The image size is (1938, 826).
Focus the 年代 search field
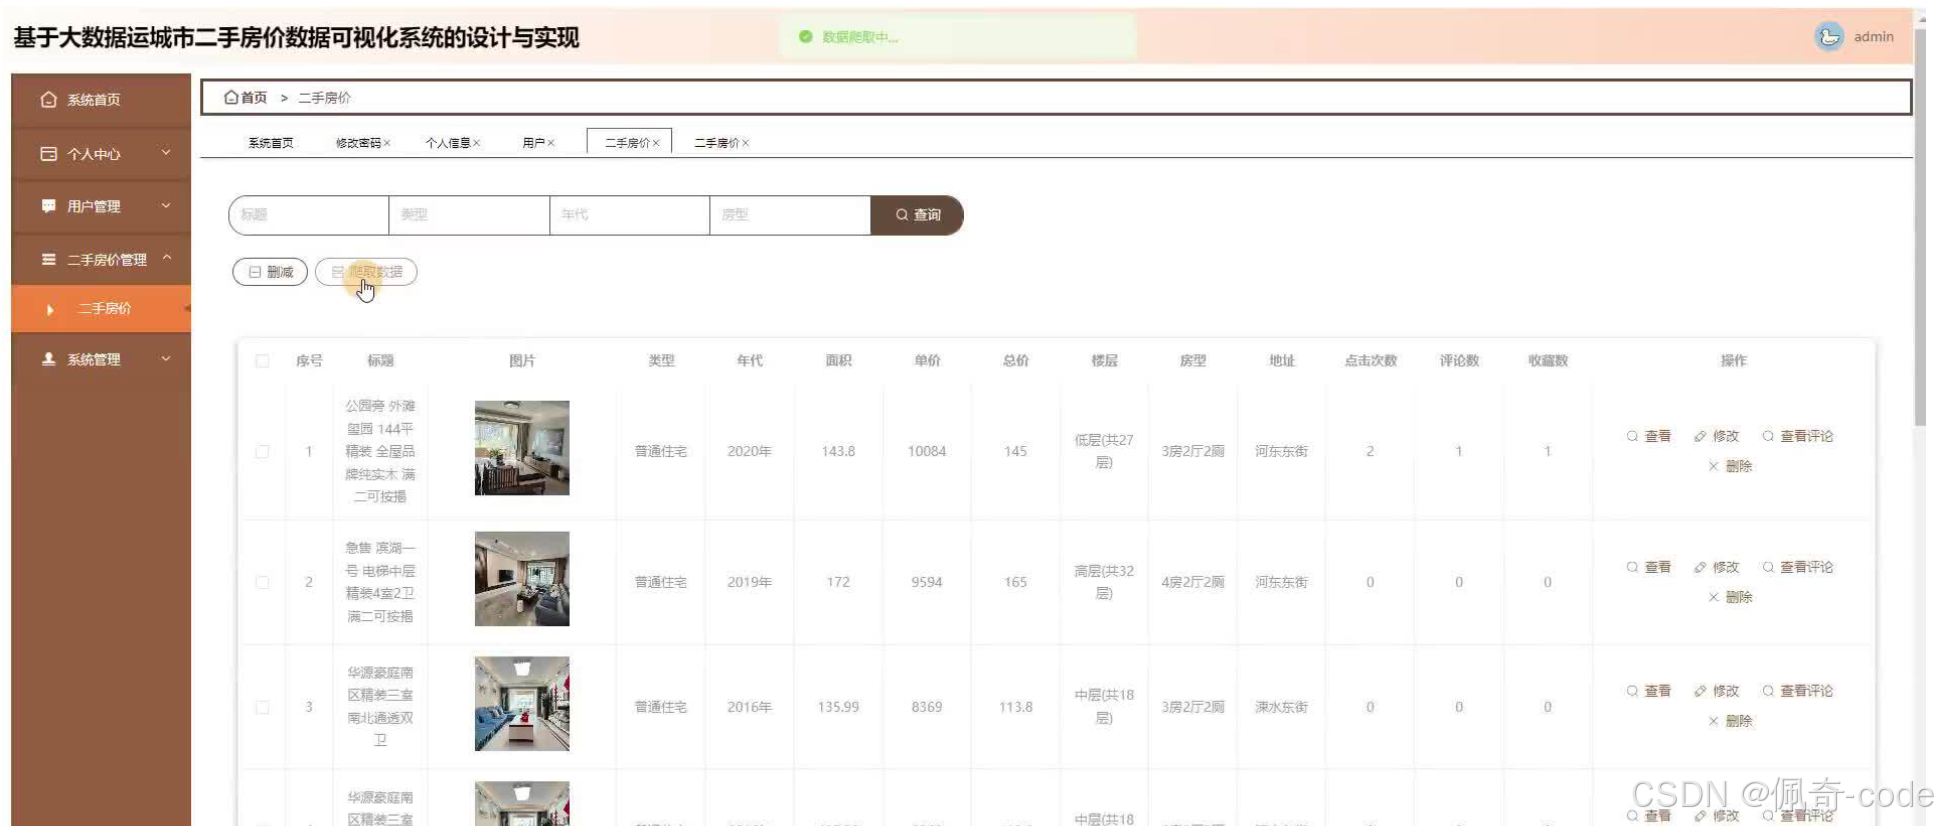point(630,215)
